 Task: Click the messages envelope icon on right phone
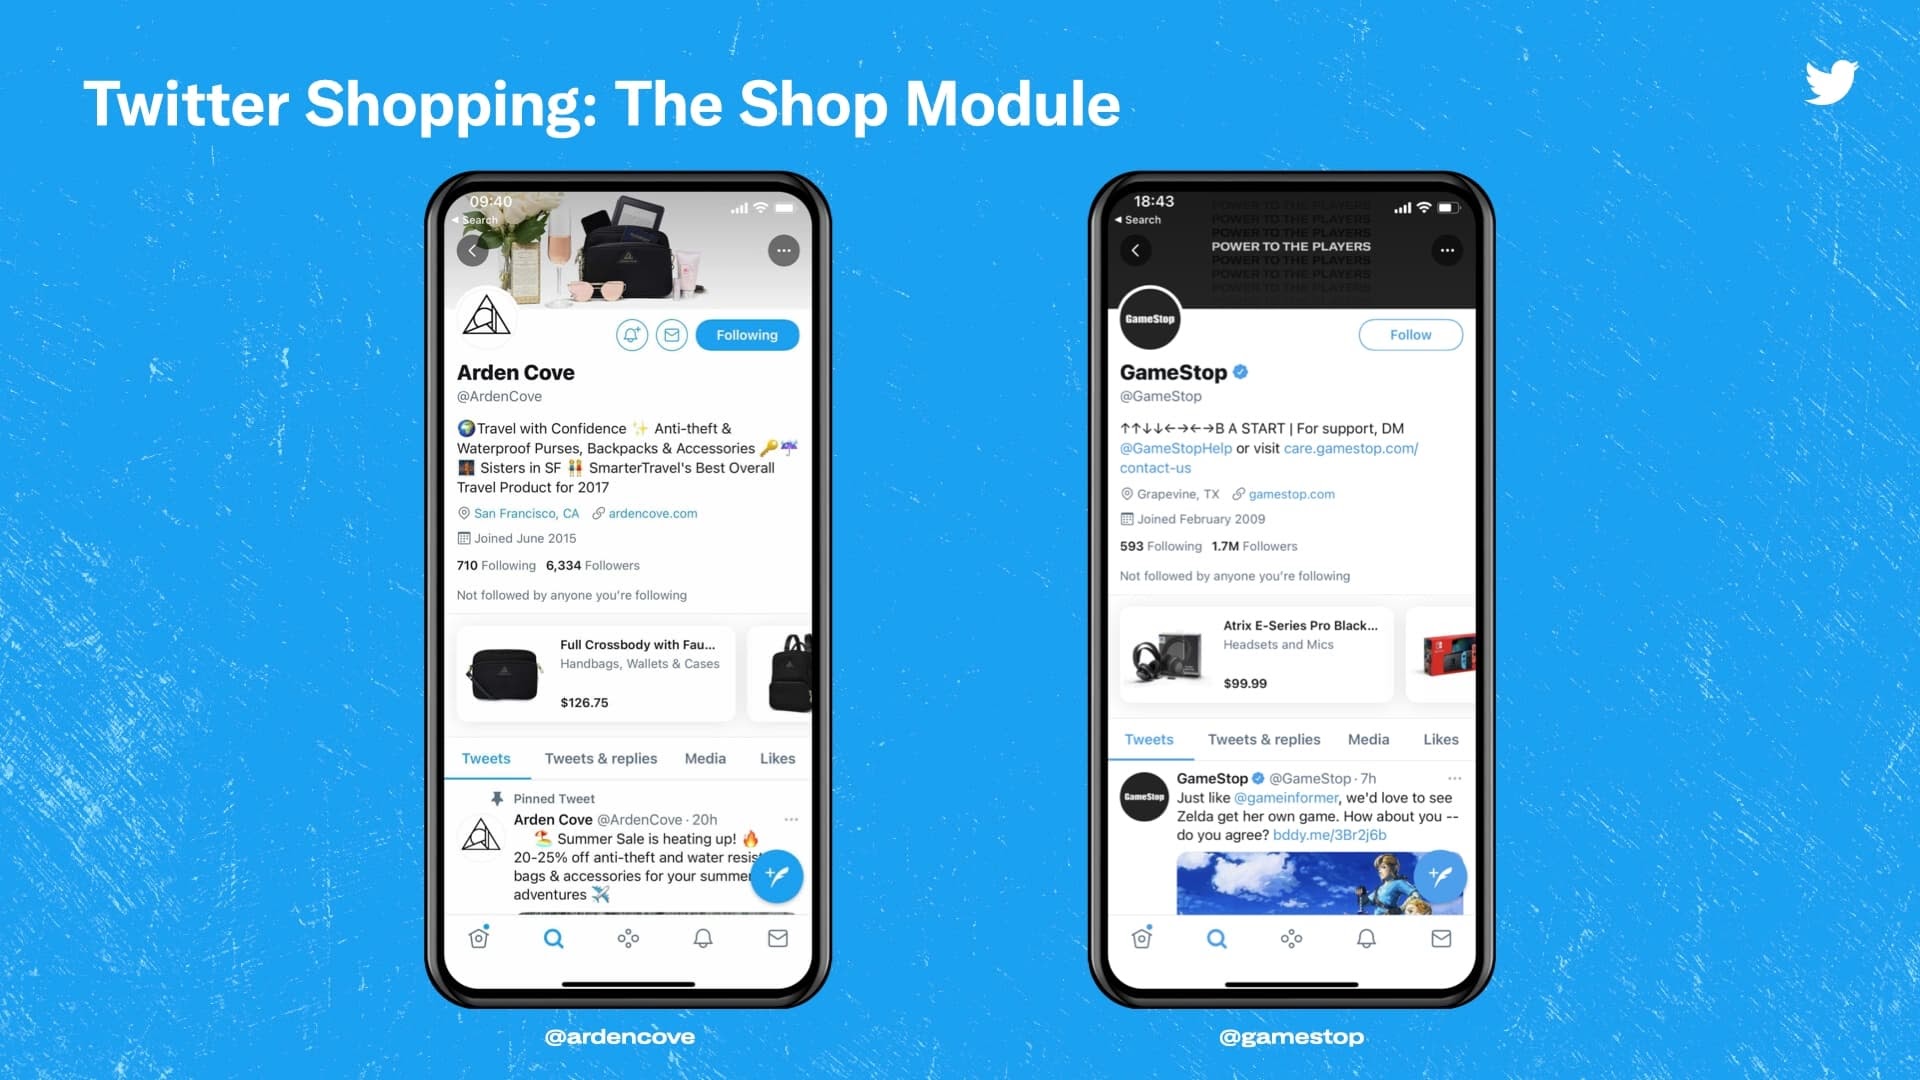[1439, 938]
